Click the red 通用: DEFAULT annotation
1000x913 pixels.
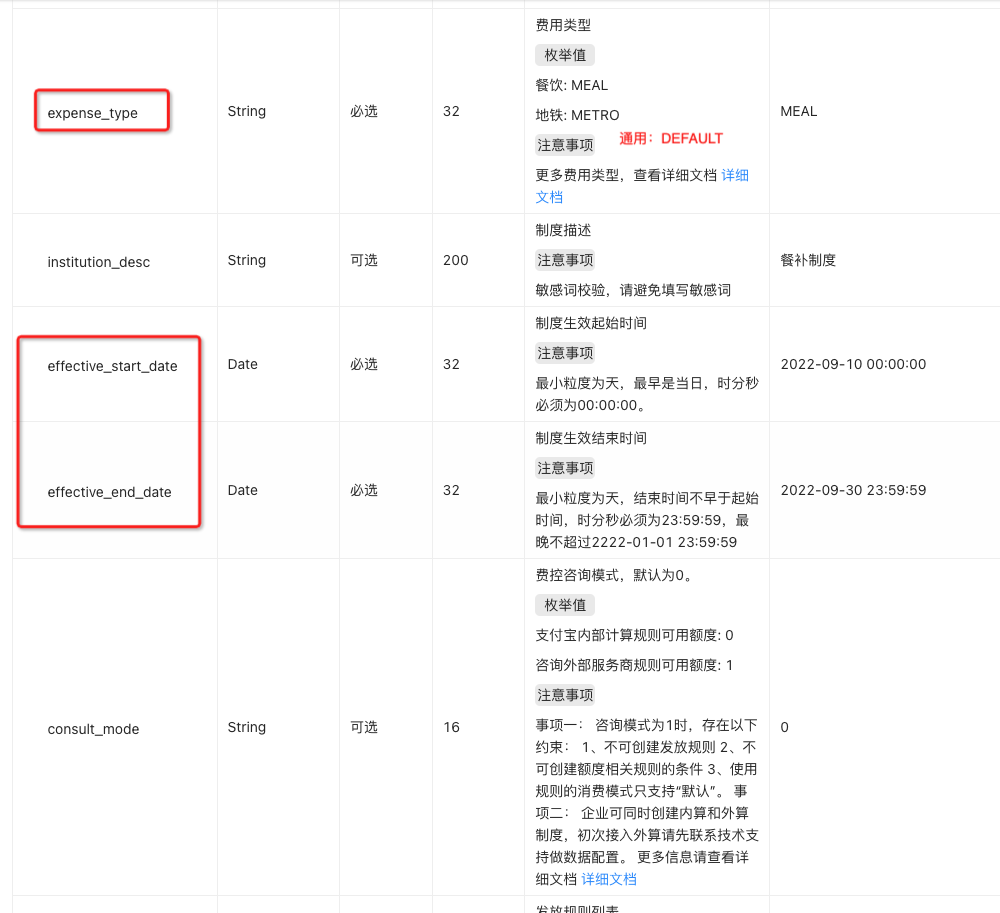point(671,138)
